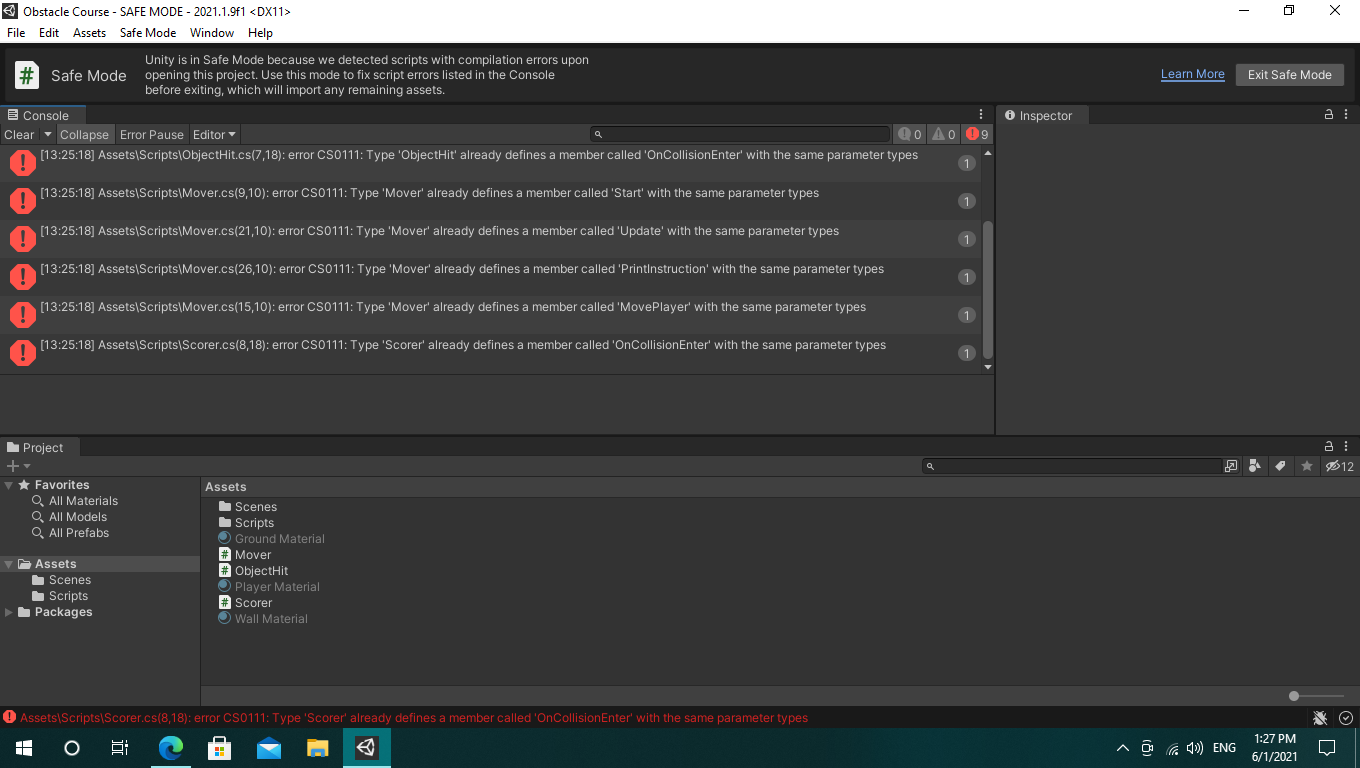Open the Scenes folder in Assets list
Screen dimensions: 1360x768
[x=247, y=507]
